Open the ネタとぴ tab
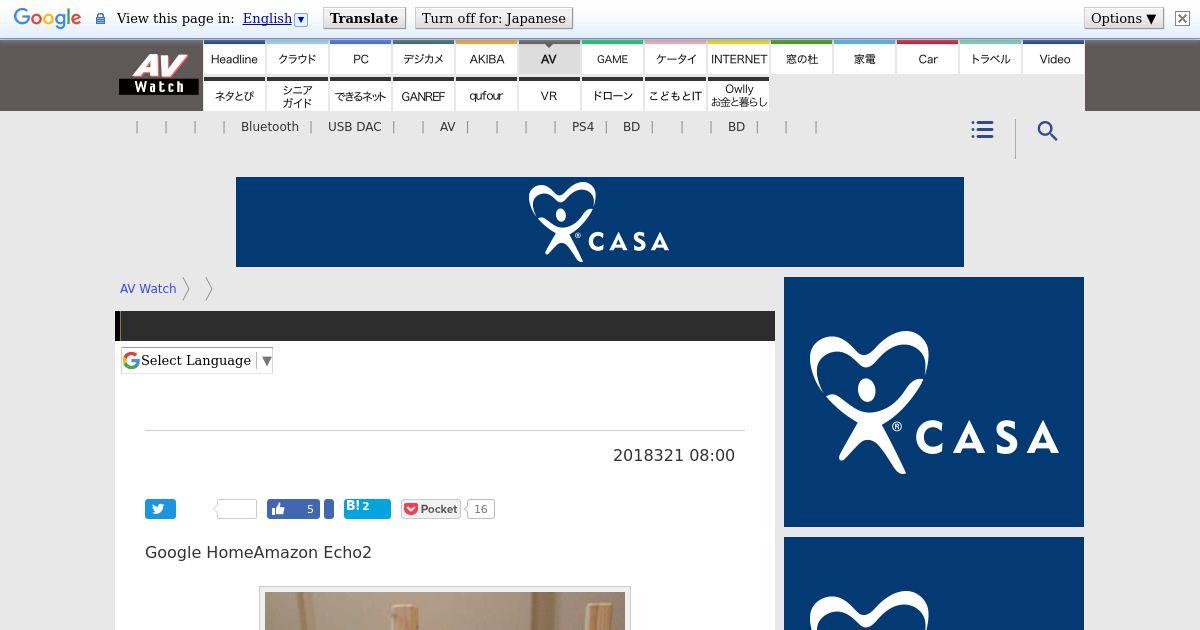The image size is (1200, 630). [234, 94]
